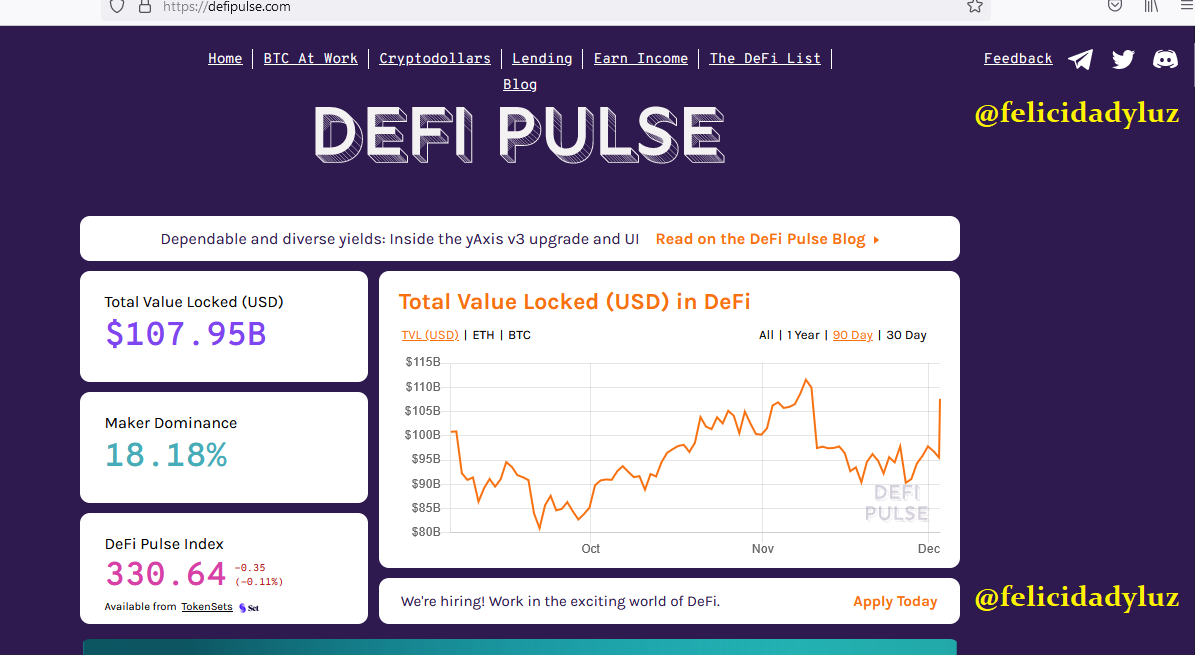Click the DeFi Pulse Index label
This screenshot has width=1195, height=655.
click(164, 544)
